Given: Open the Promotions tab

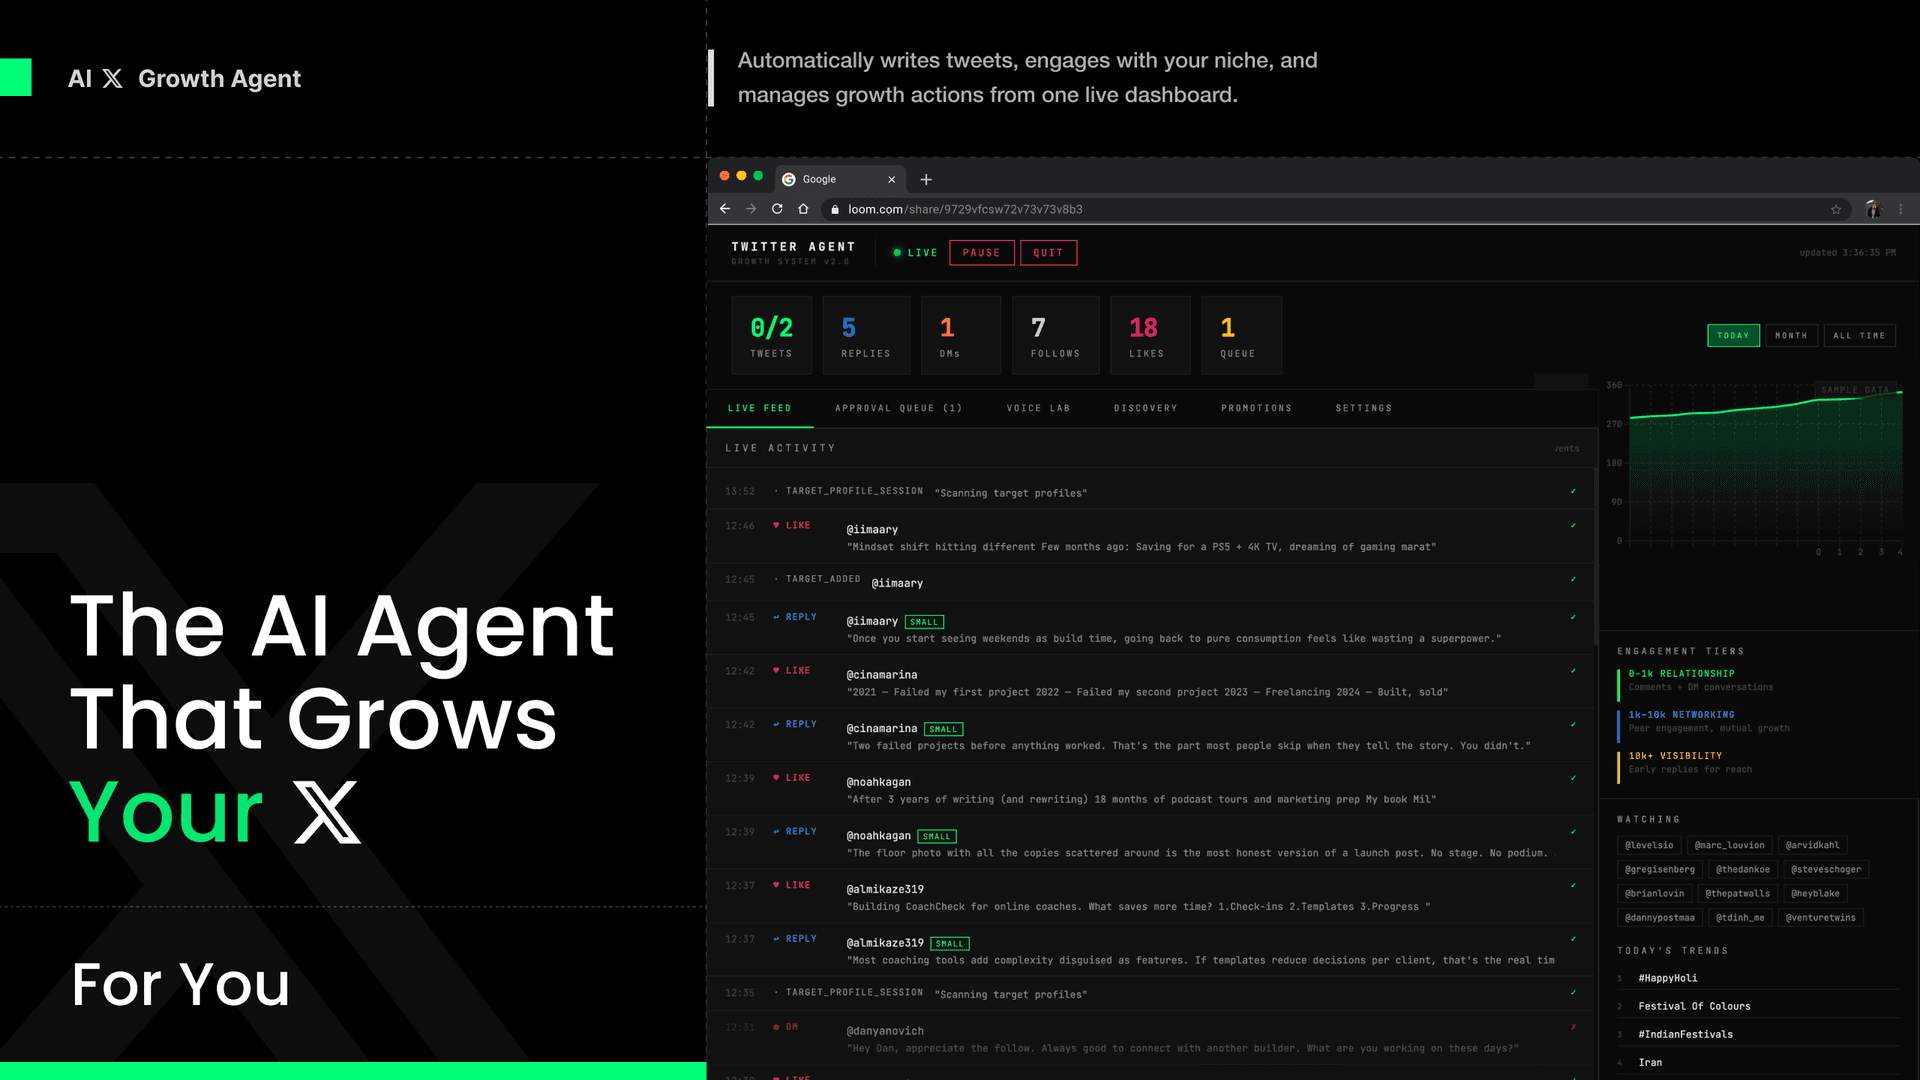Looking at the screenshot, I should point(1256,408).
